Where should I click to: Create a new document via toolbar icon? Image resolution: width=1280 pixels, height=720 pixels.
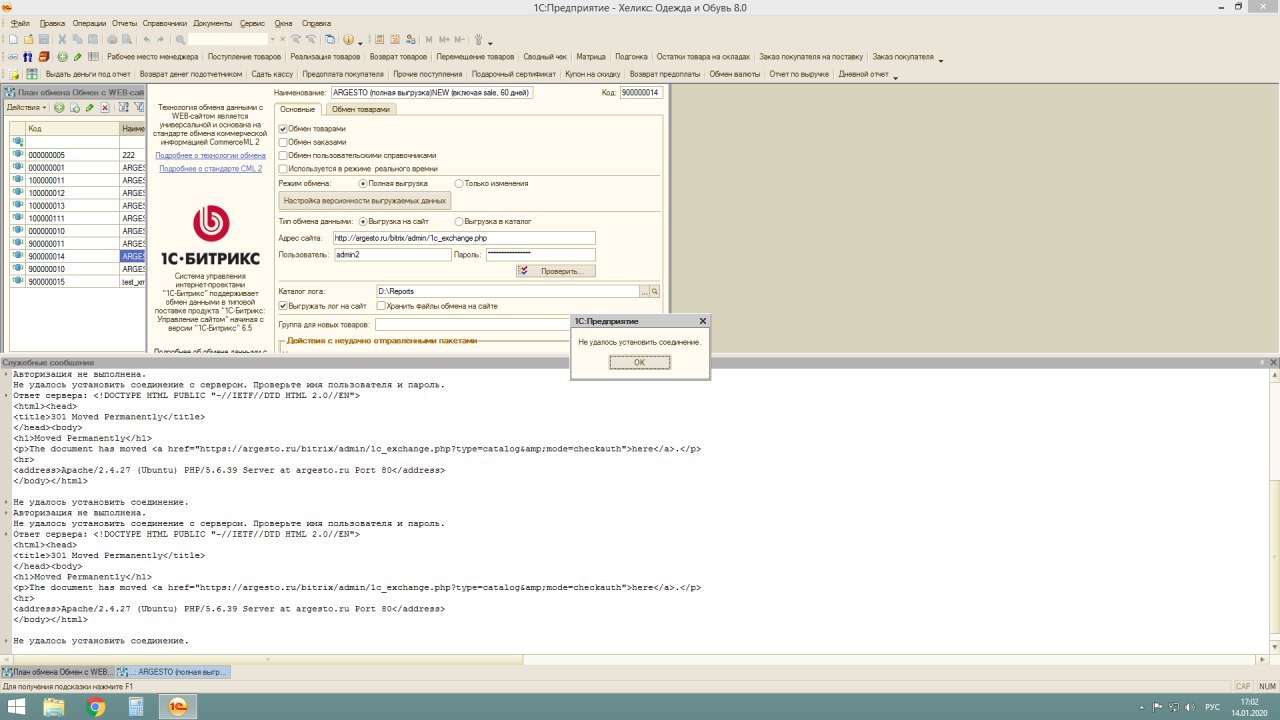12,39
